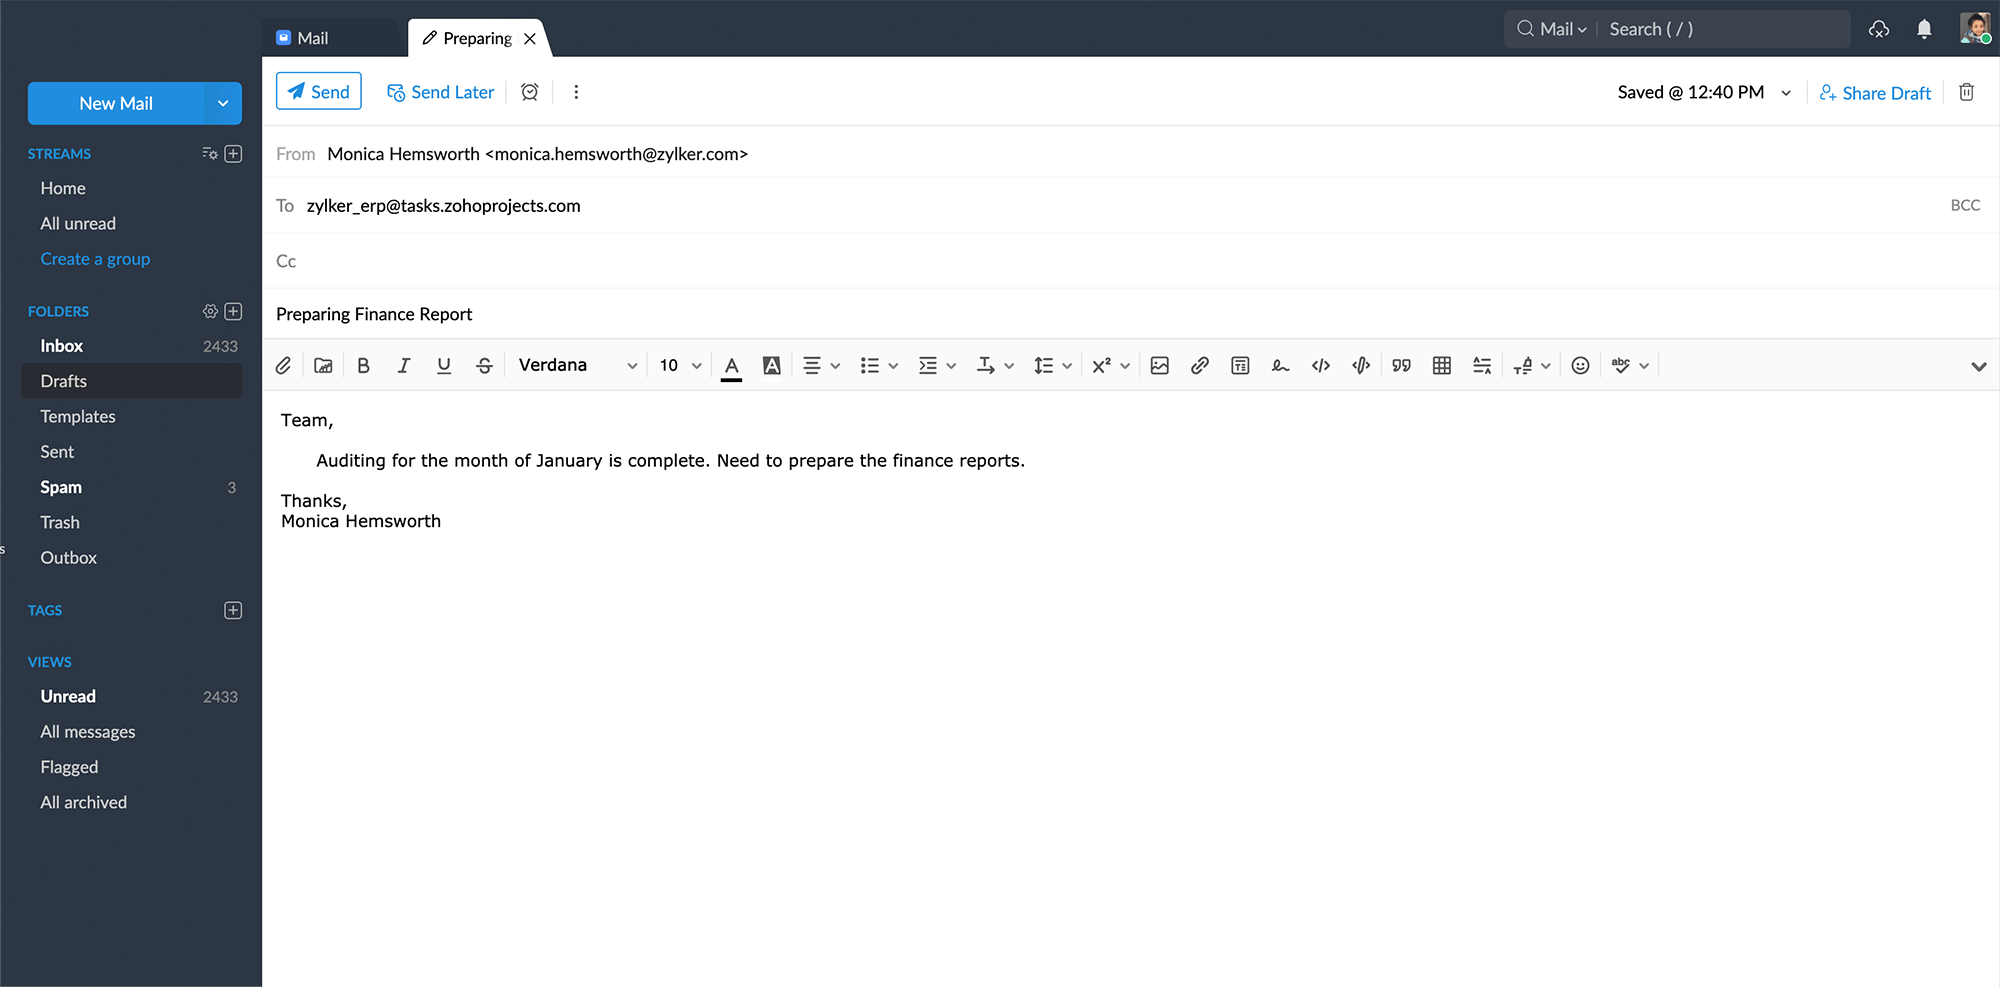Image resolution: width=2000 pixels, height=987 pixels.
Task: Open the superscript options dropdown
Action: tap(1110, 366)
